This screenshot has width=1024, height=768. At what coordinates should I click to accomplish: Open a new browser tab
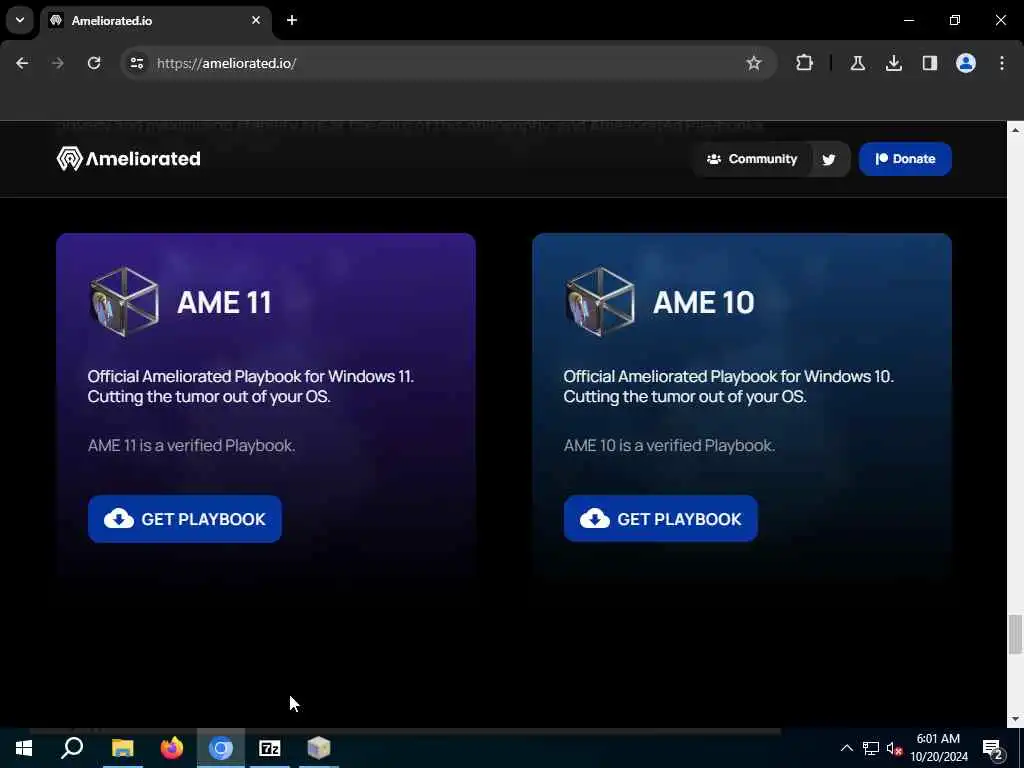[292, 20]
